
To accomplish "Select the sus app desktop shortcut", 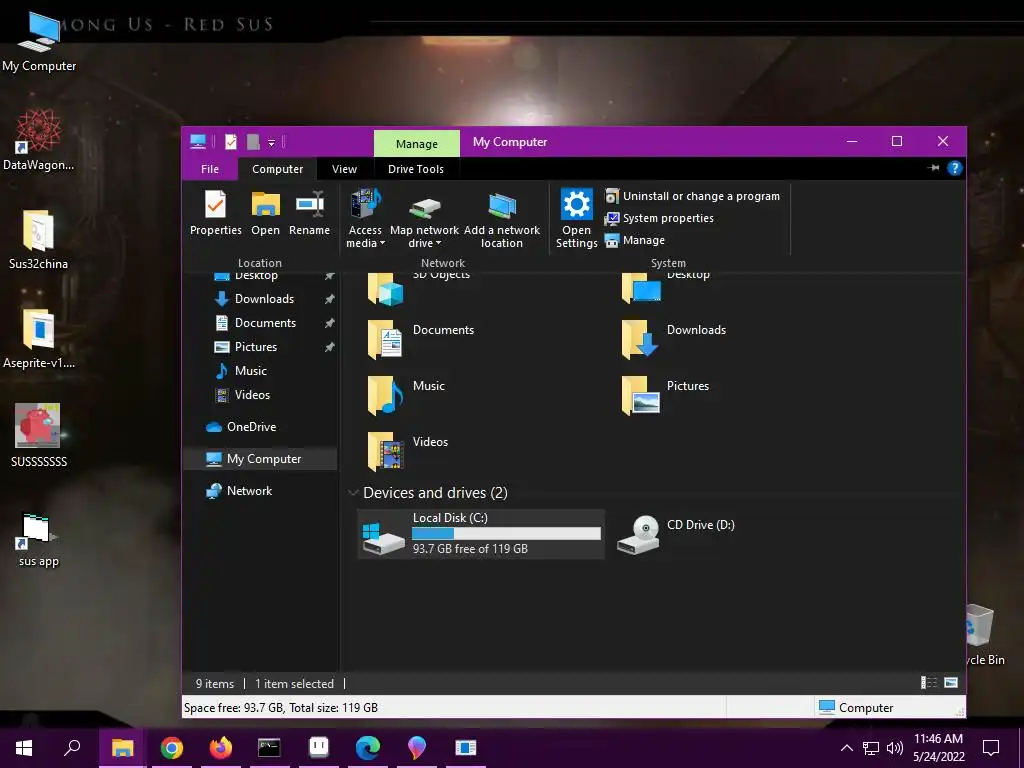I will [x=39, y=539].
